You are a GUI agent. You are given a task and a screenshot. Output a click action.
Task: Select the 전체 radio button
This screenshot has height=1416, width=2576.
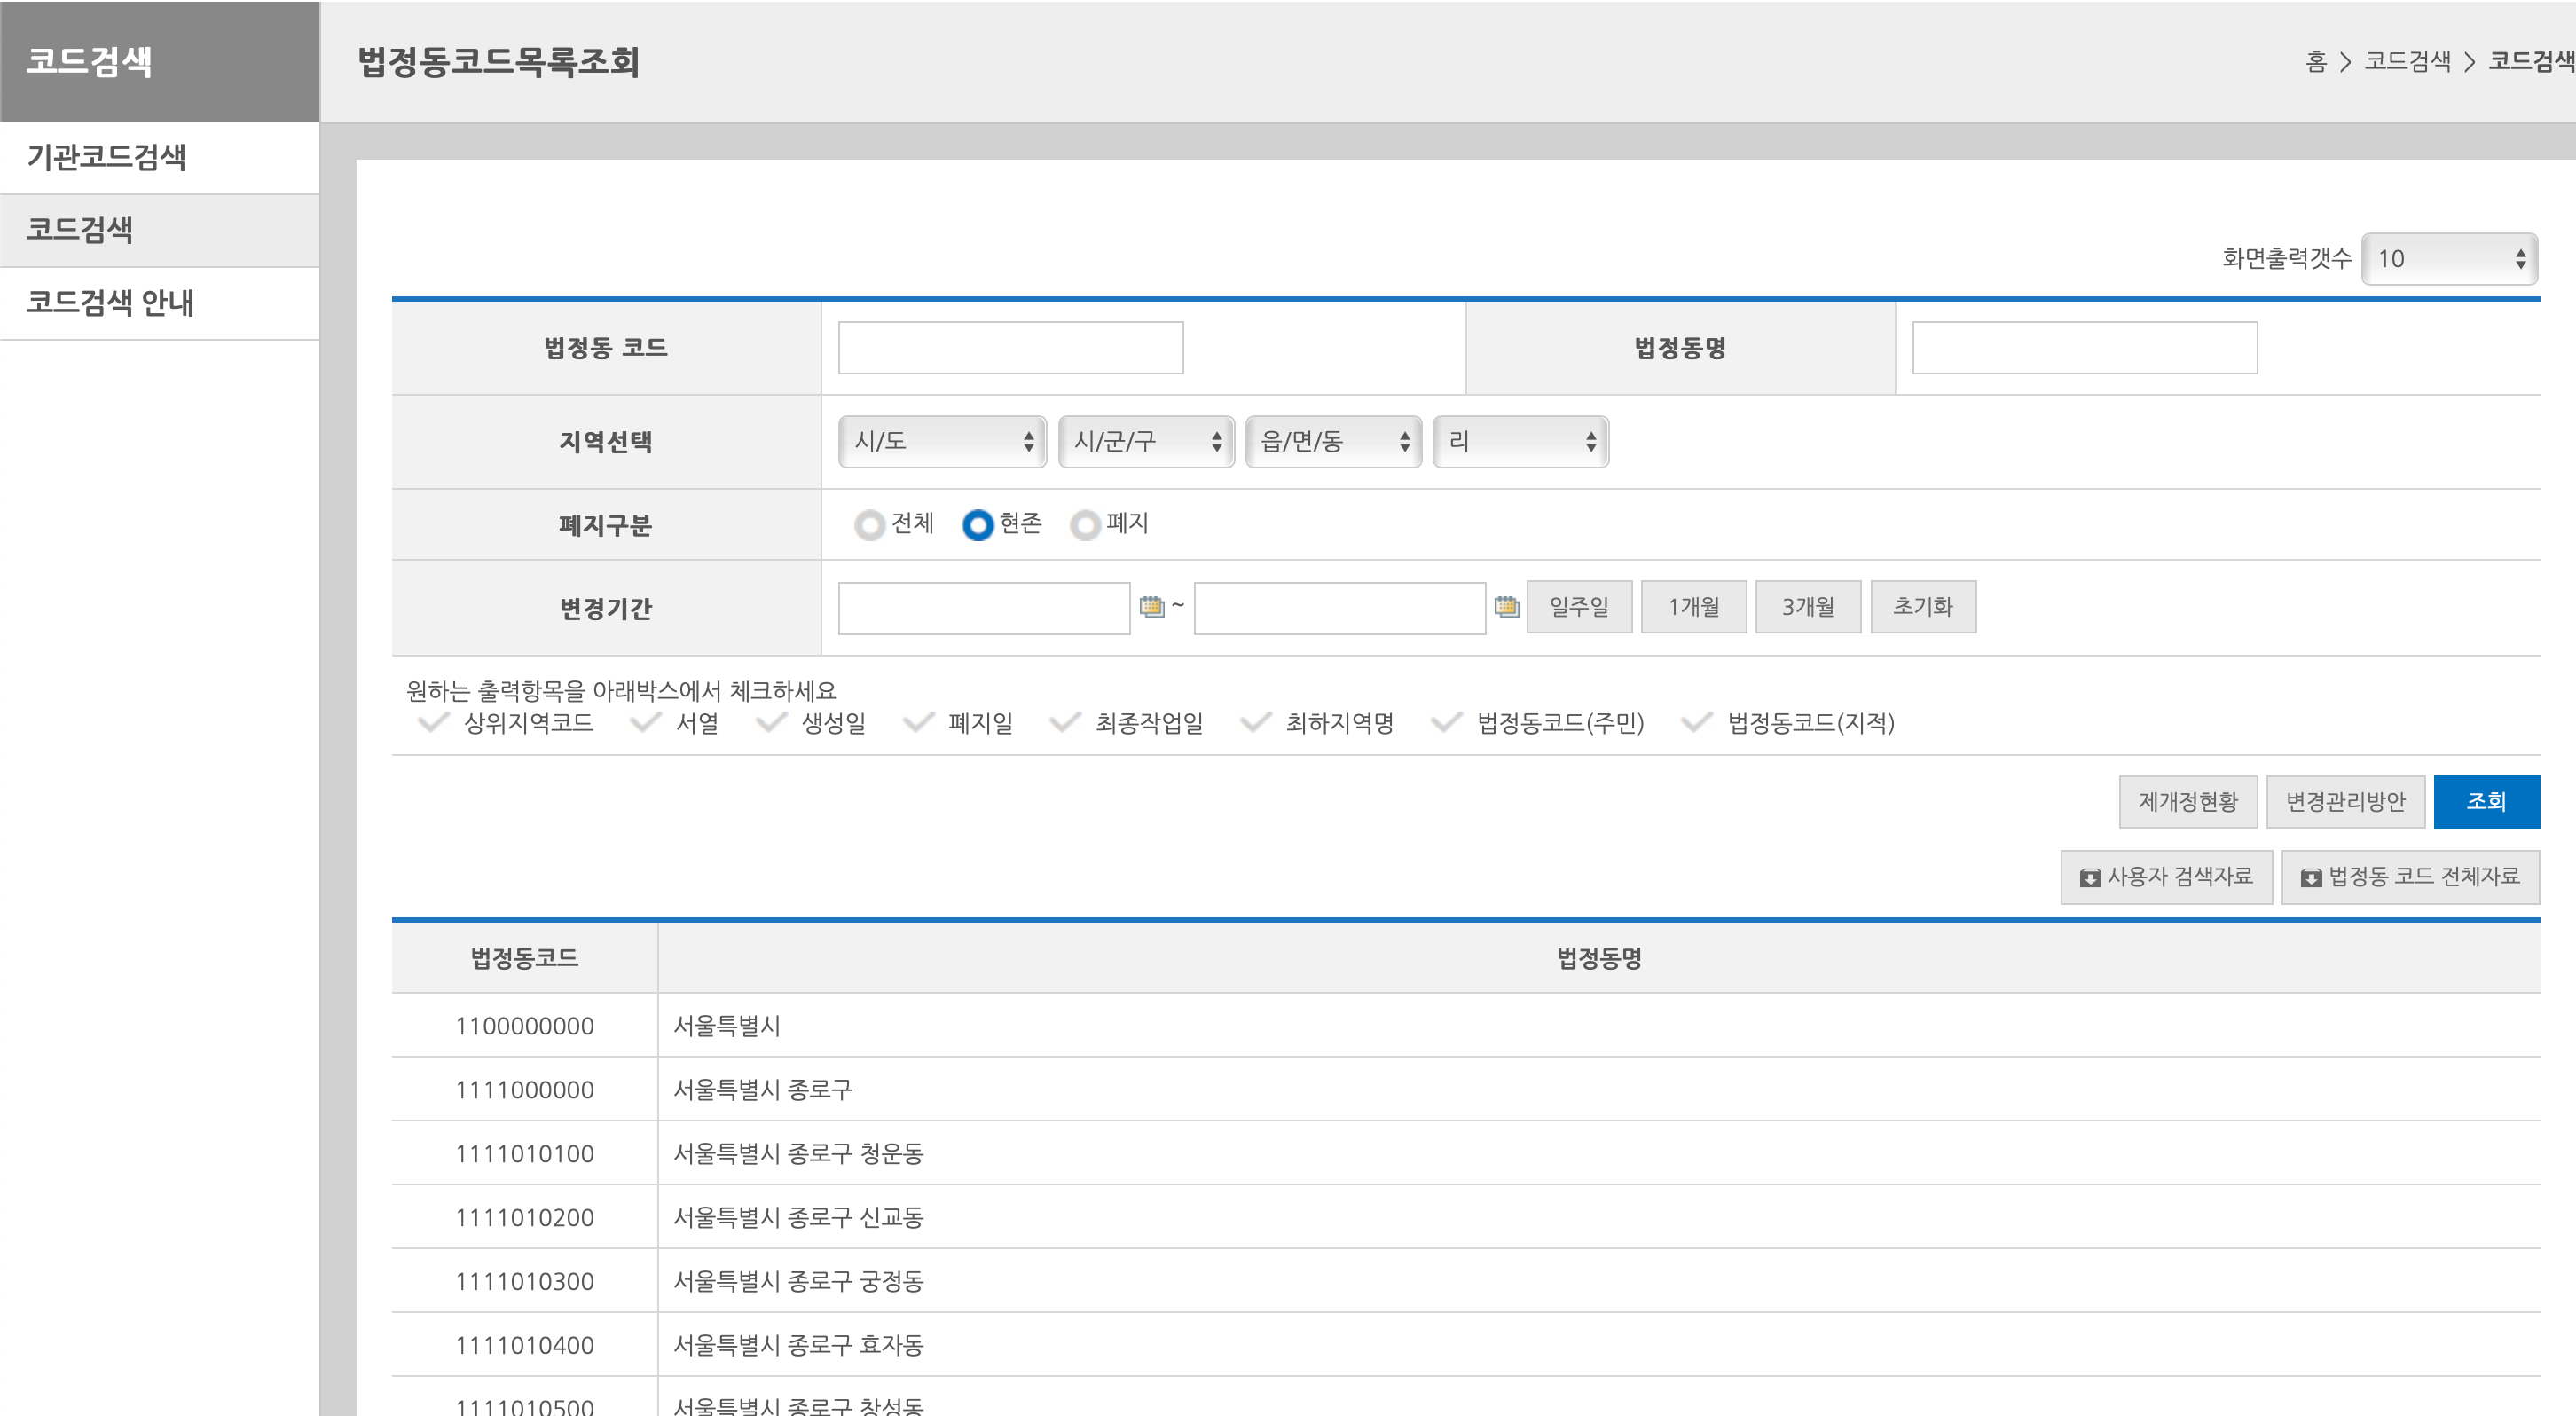(869, 524)
